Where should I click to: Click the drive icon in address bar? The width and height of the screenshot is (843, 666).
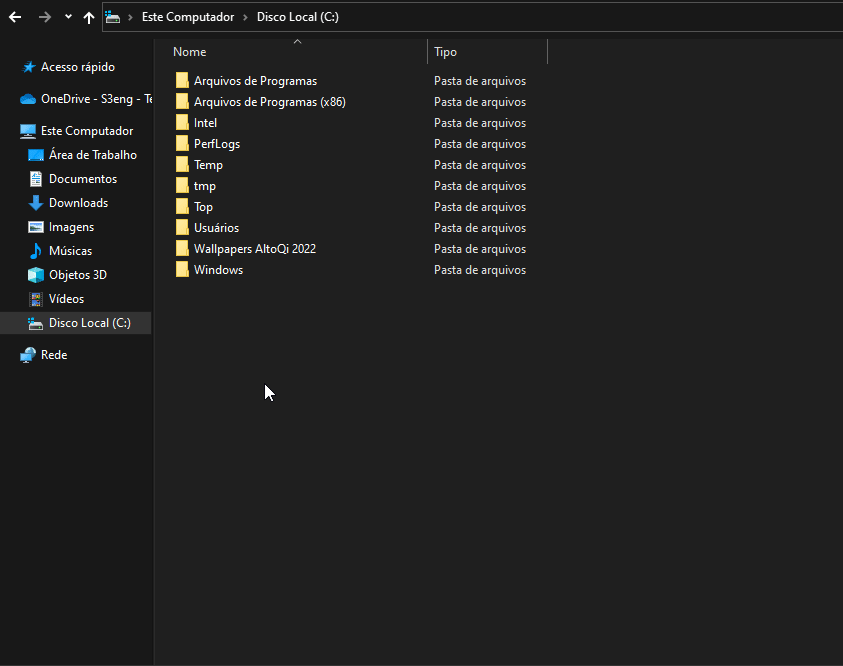[112, 17]
